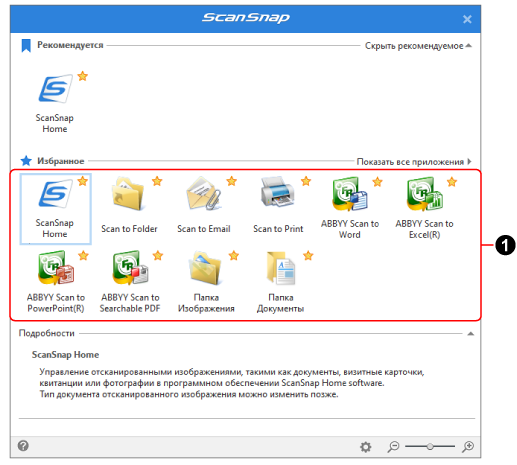Click the zoom out magnifier icon
Screen dimensions: 517x465
393,446
